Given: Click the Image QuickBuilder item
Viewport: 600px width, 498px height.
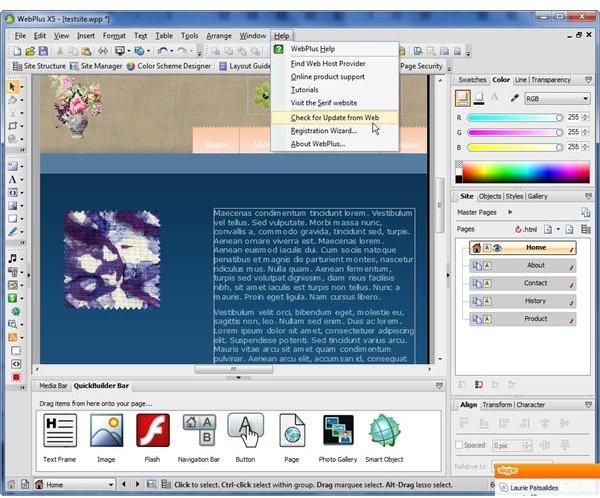Looking at the screenshot, I should 106,438.
